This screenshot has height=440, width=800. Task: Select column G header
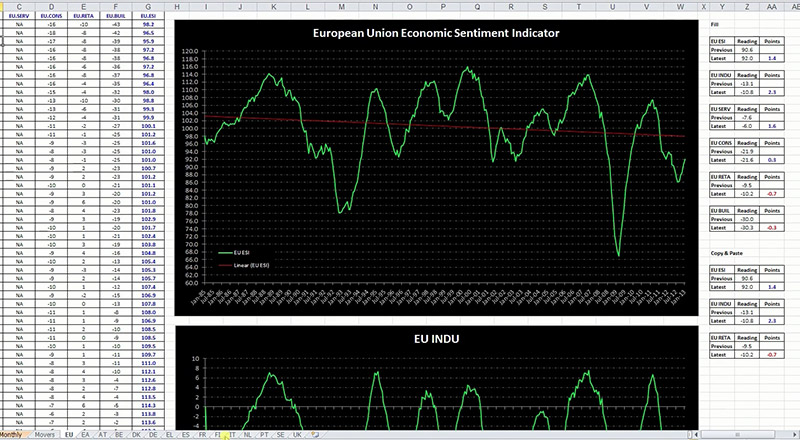click(x=148, y=7)
